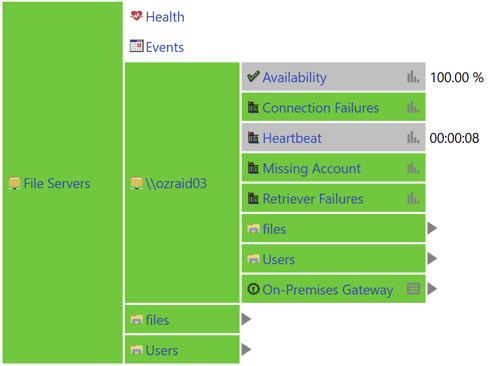Expand the bottom Users node arrow
Screen dimensions: 500x366
click(246, 349)
